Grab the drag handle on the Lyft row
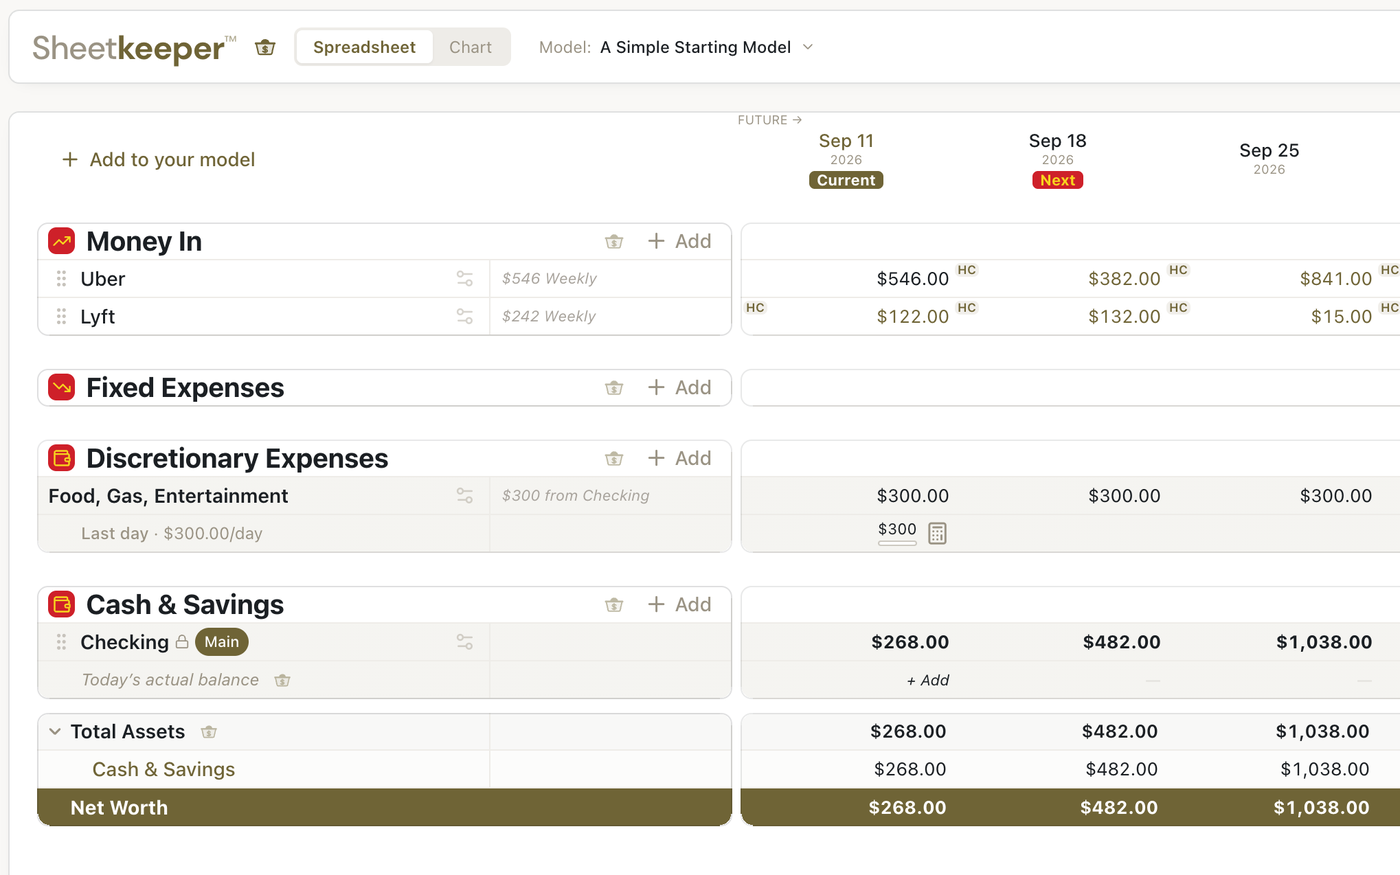The width and height of the screenshot is (1400, 875). pyautogui.click(x=61, y=316)
